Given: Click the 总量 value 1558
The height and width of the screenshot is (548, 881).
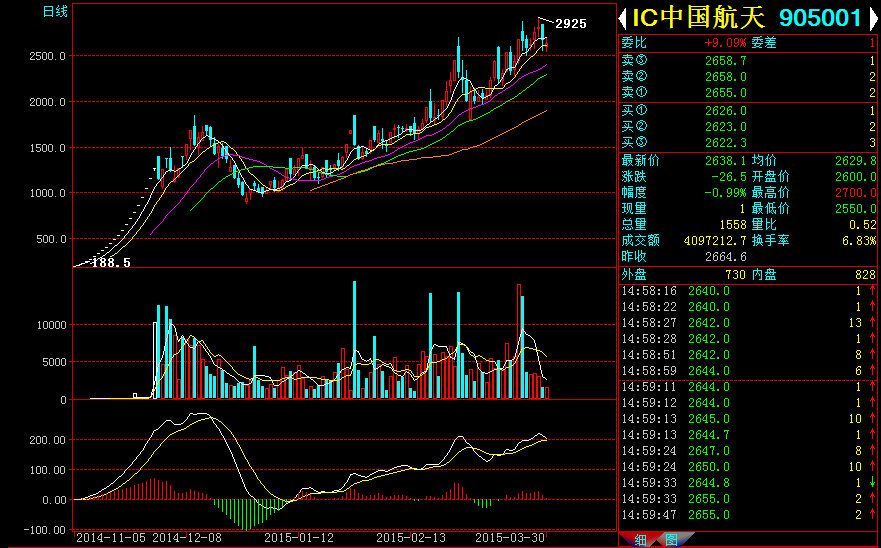Looking at the screenshot, I should click(x=733, y=225).
